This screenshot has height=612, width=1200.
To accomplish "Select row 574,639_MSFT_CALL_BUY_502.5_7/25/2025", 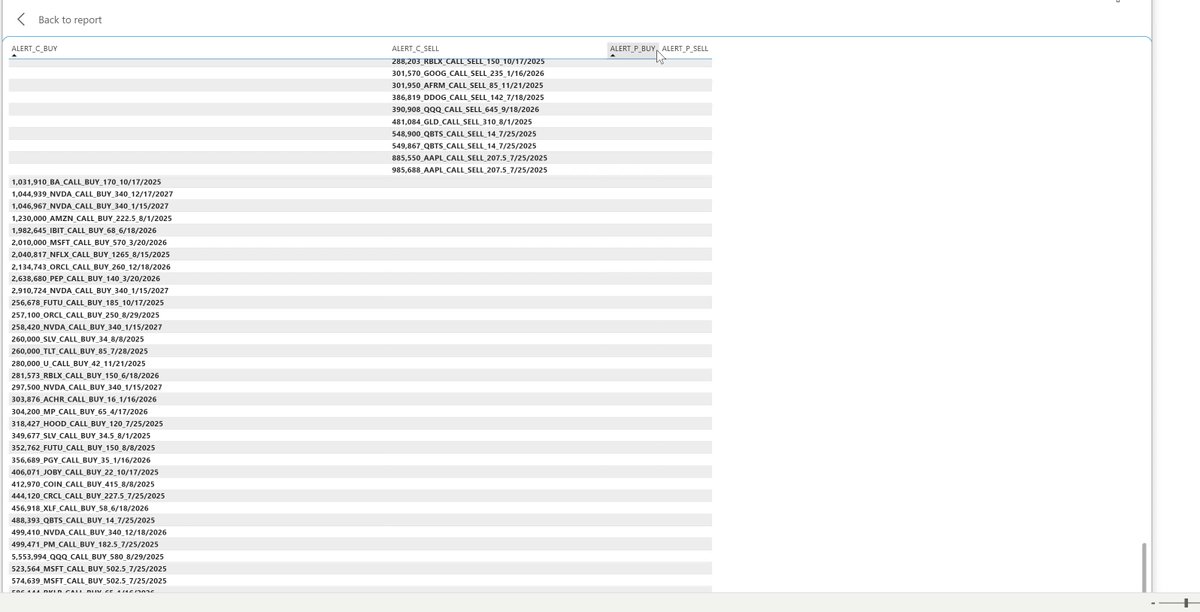I will [x=360, y=580].
